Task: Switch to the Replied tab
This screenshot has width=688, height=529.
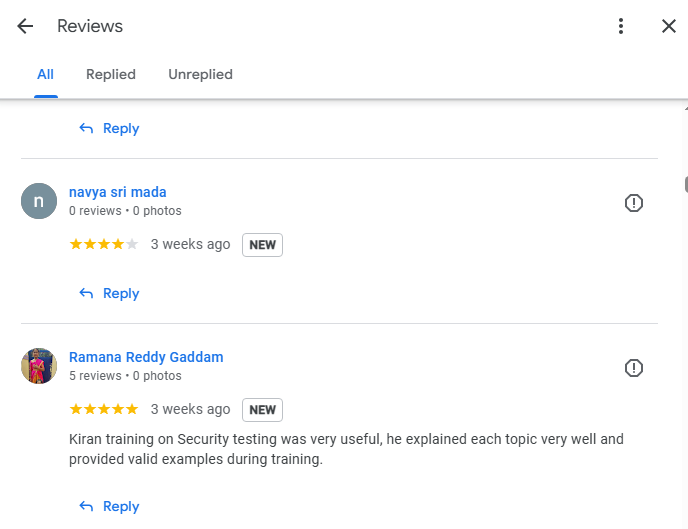Action: click(x=111, y=75)
